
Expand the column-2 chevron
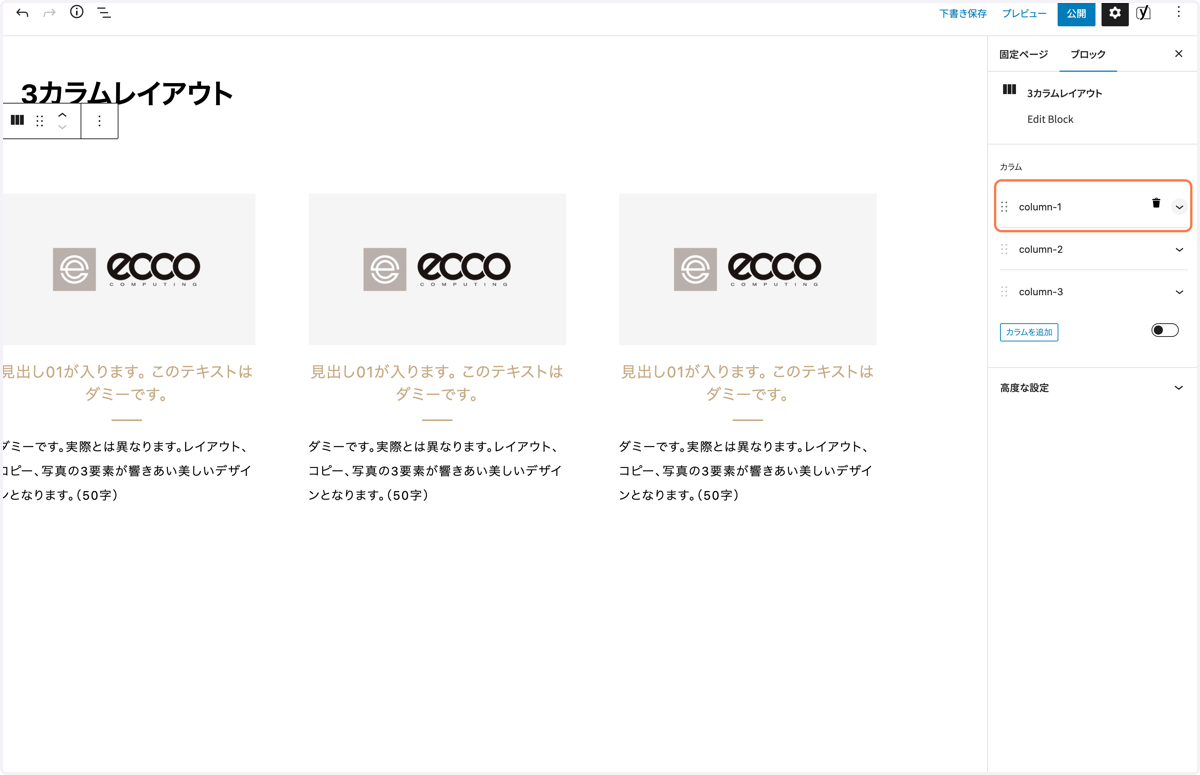coord(1179,250)
